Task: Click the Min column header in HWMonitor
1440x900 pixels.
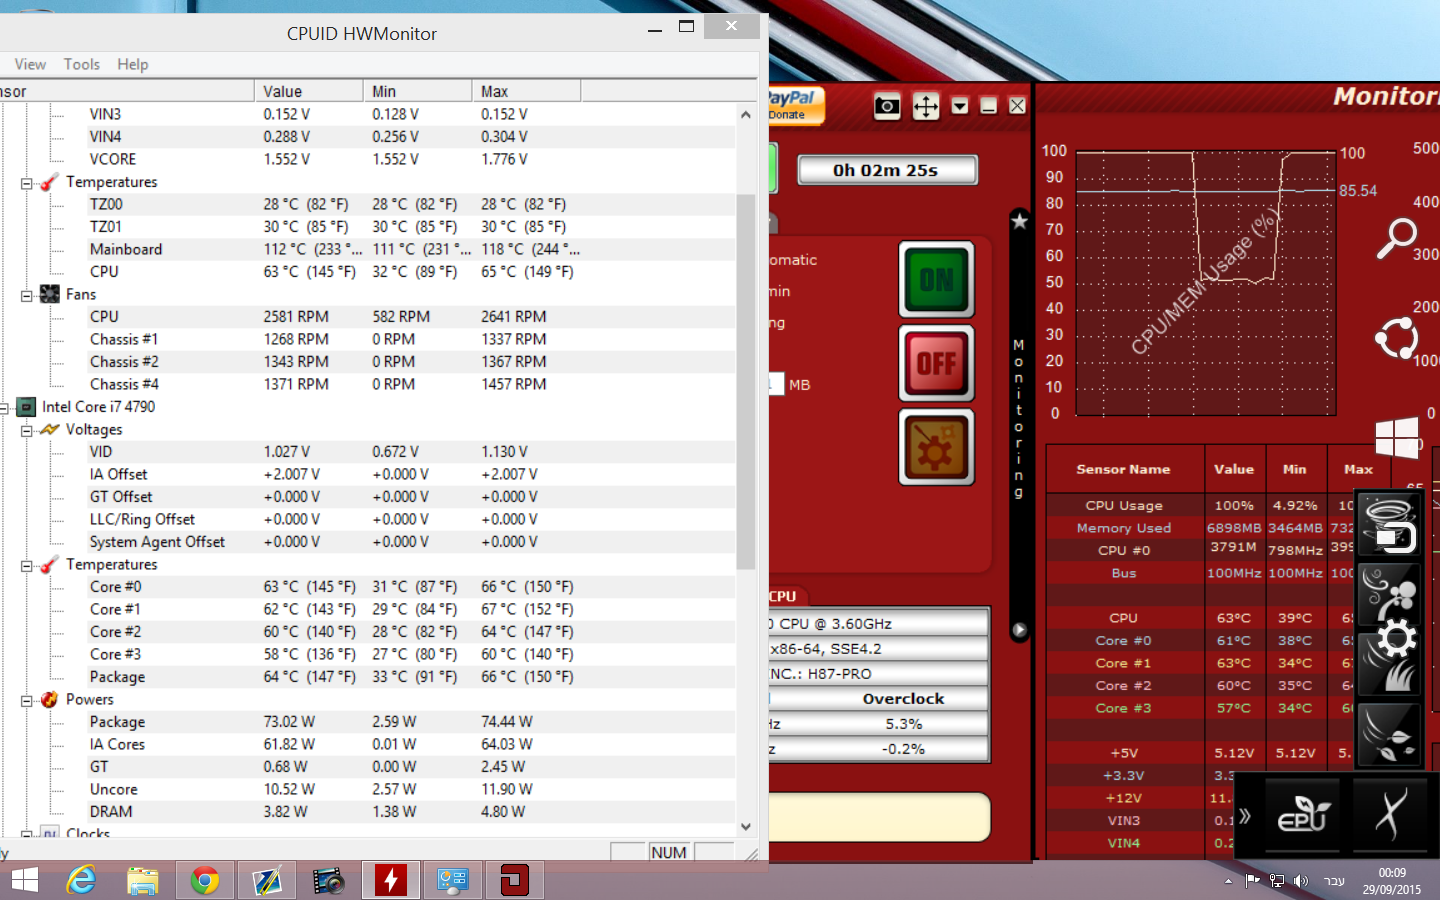Action: pos(418,91)
